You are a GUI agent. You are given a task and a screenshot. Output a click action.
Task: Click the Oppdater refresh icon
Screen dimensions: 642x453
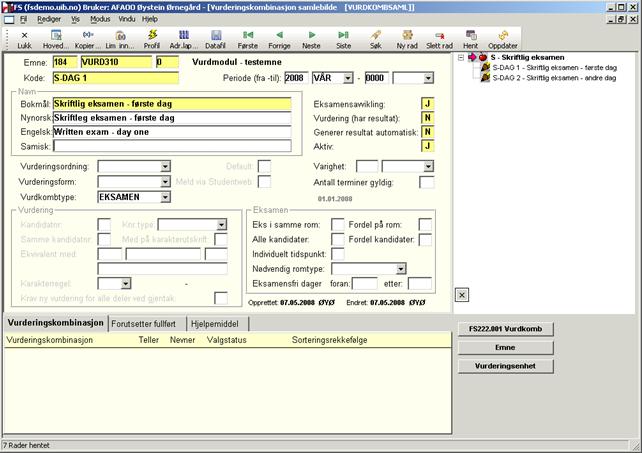pos(501,36)
